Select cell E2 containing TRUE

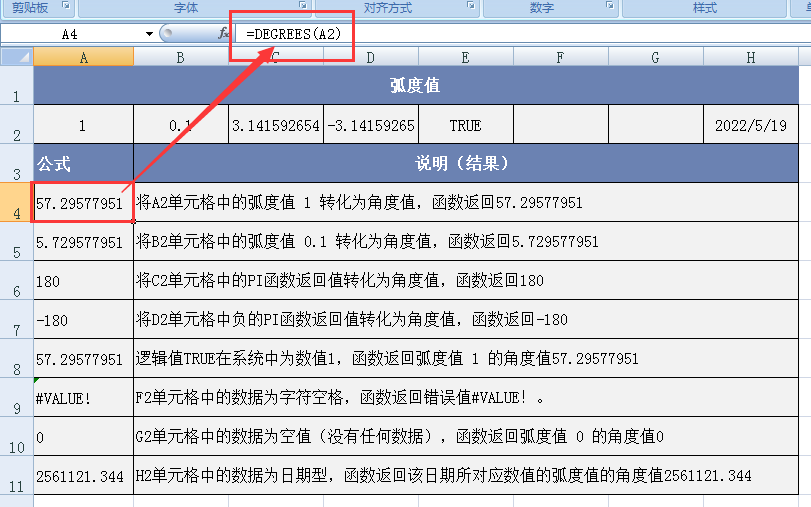tap(465, 125)
